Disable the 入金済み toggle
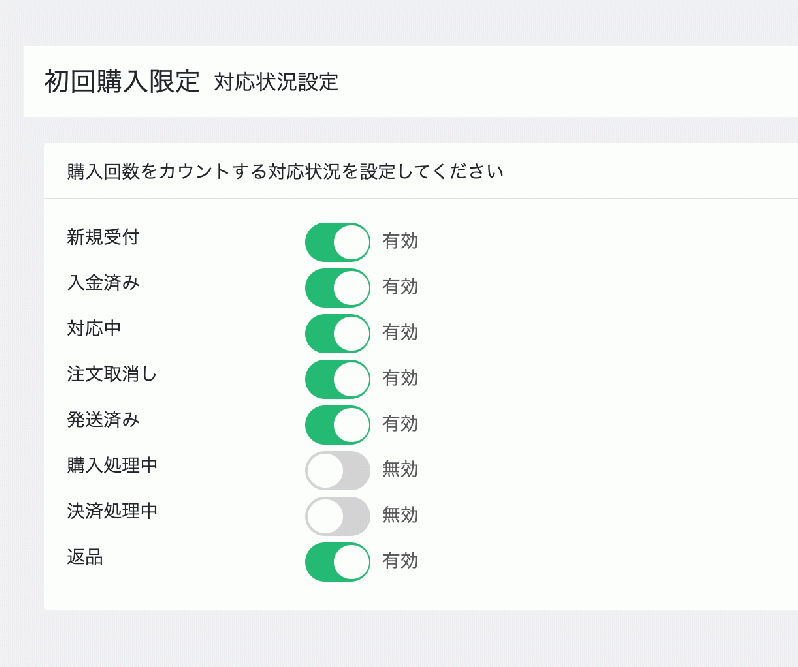798x667 pixels. tap(337, 287)
